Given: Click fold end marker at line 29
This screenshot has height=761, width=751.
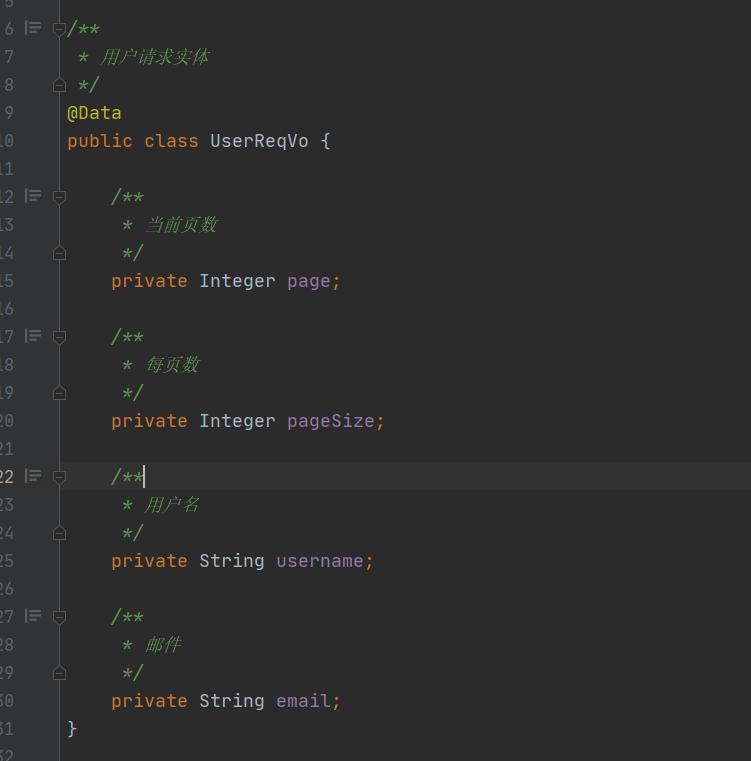Looking at the screenshot, I should pos(59,673).
